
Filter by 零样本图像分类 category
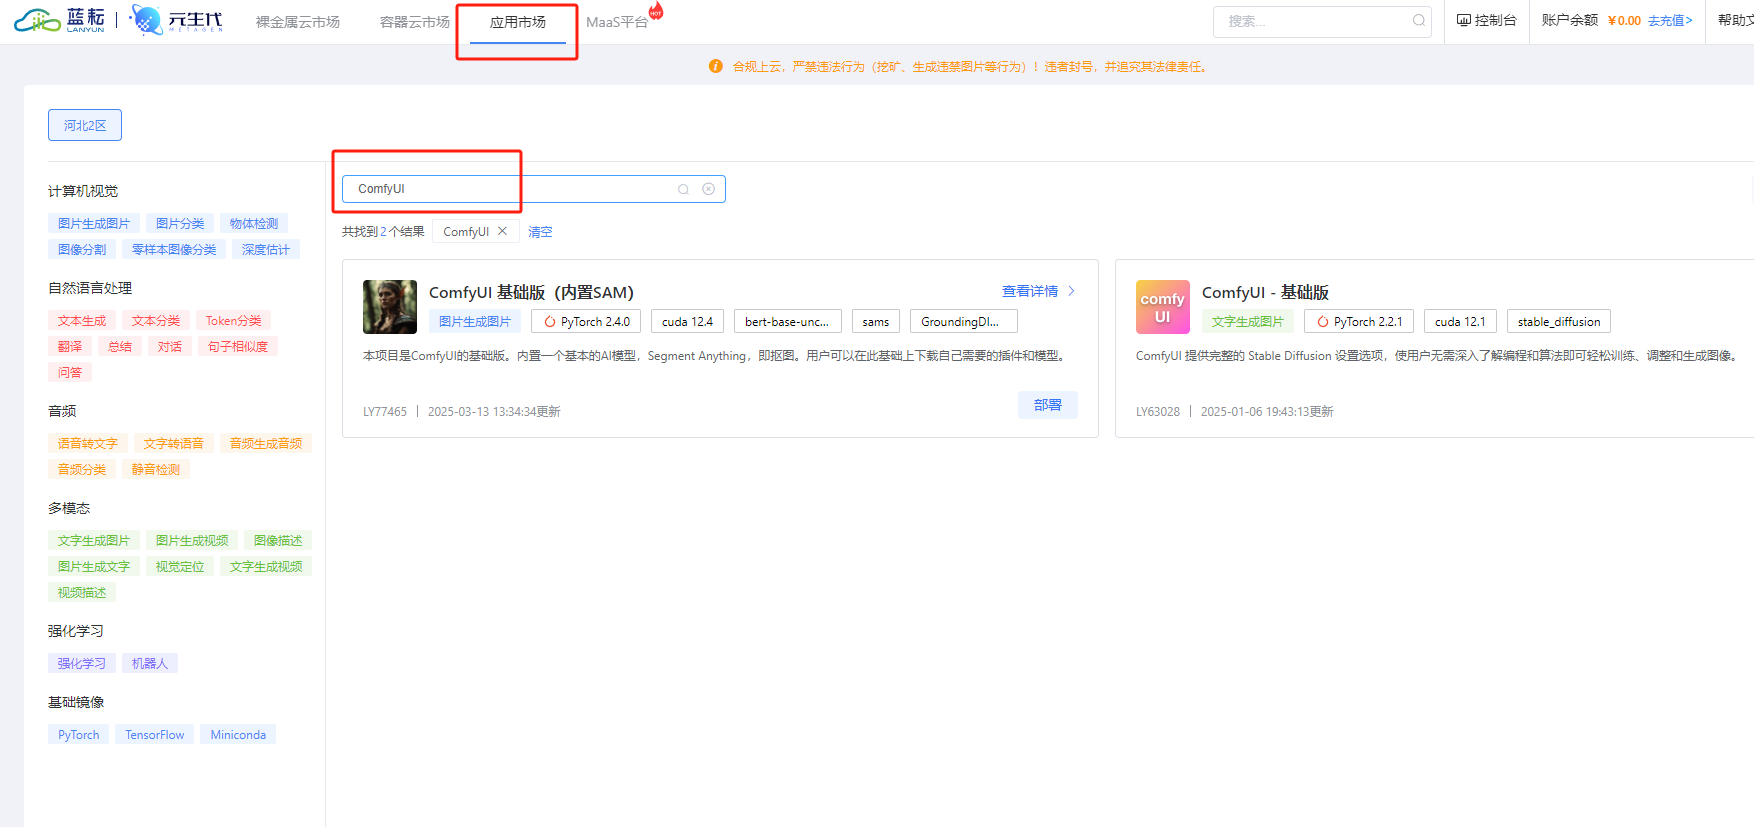click(174, 250)
